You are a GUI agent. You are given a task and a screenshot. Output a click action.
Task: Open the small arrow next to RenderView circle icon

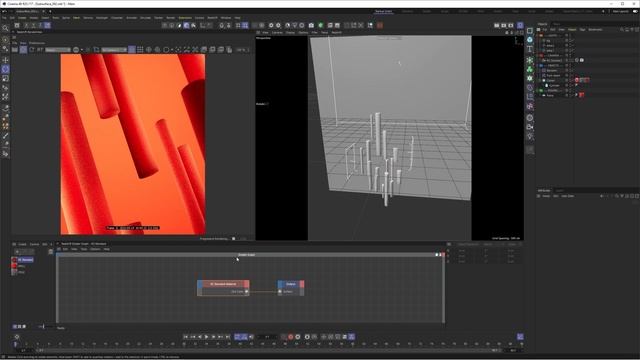[82, 50]
